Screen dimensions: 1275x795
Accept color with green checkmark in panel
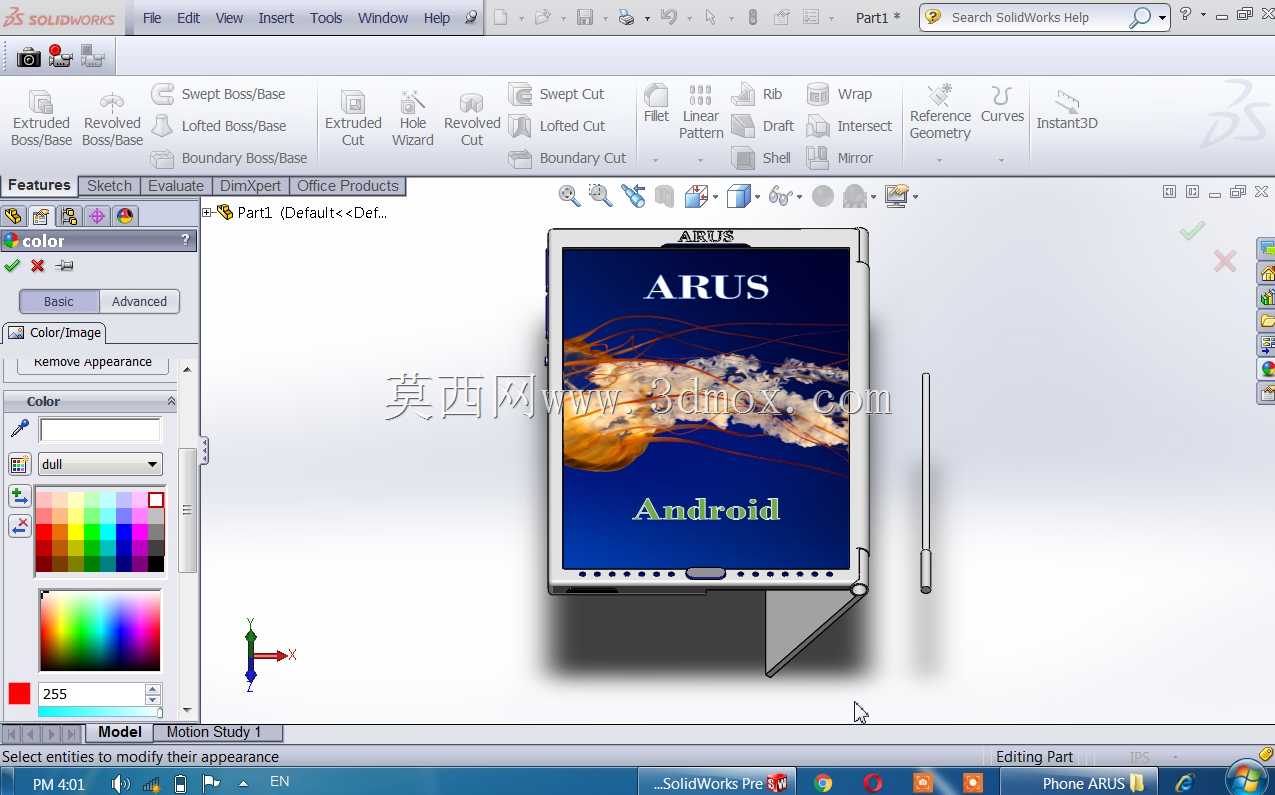[12, 265]
